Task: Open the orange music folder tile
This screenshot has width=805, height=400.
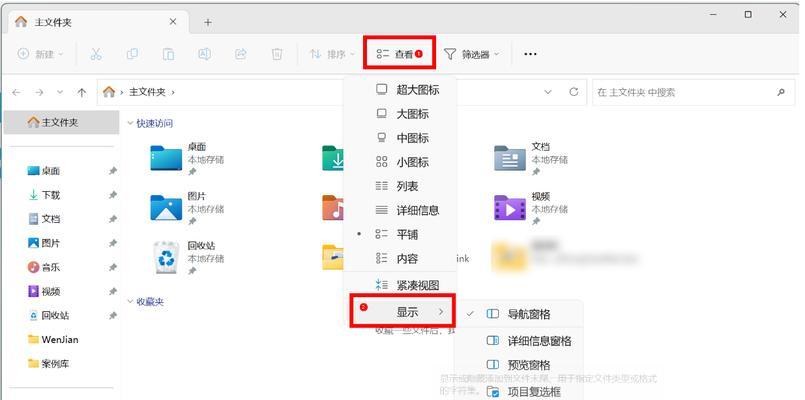Action: pyautogui.click(x=333, y=208)
